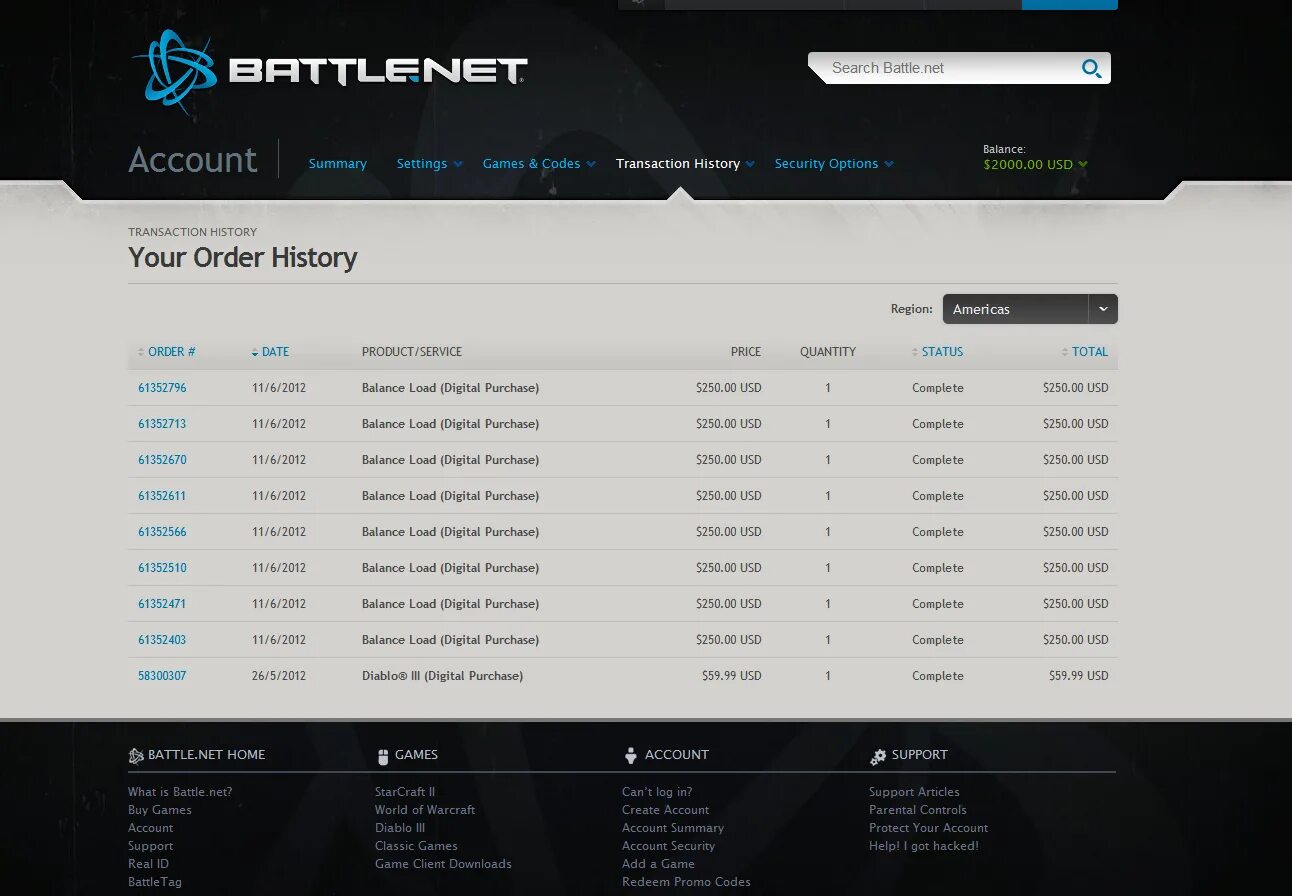
Task: Open order 61352611
Action: [x=162, y=496]
